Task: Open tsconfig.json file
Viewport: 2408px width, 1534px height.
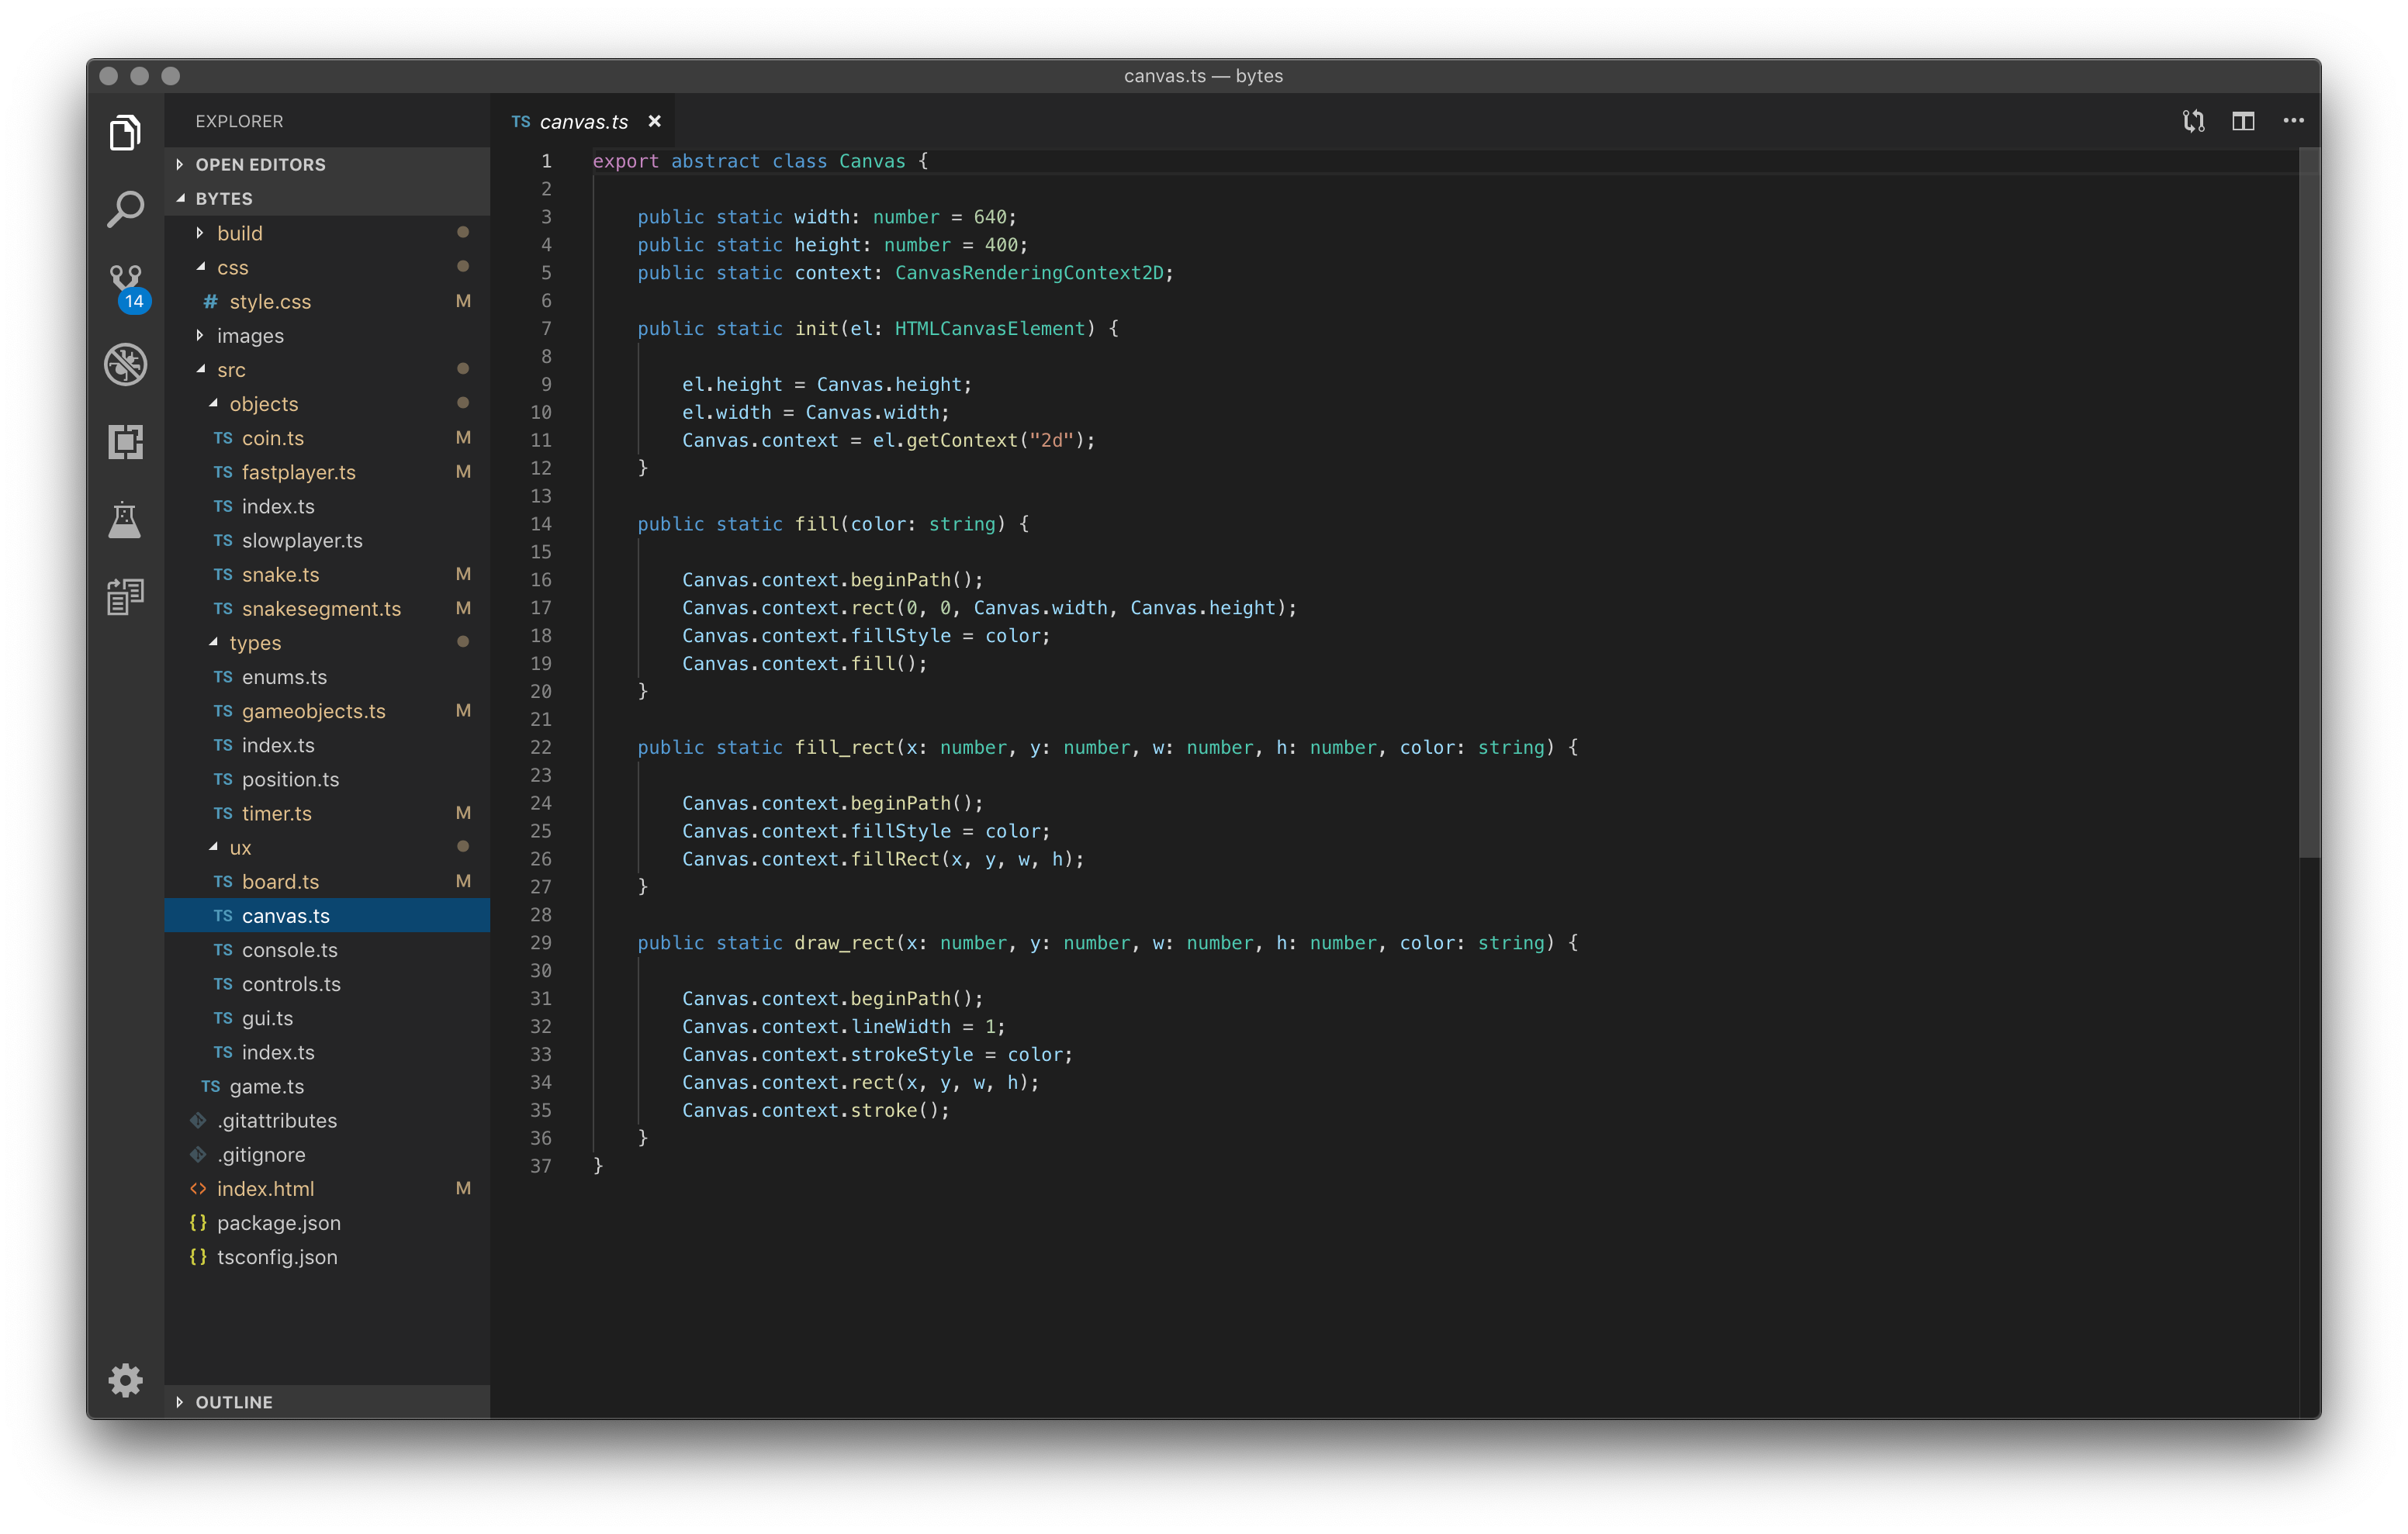Action: pos(328,1257)
